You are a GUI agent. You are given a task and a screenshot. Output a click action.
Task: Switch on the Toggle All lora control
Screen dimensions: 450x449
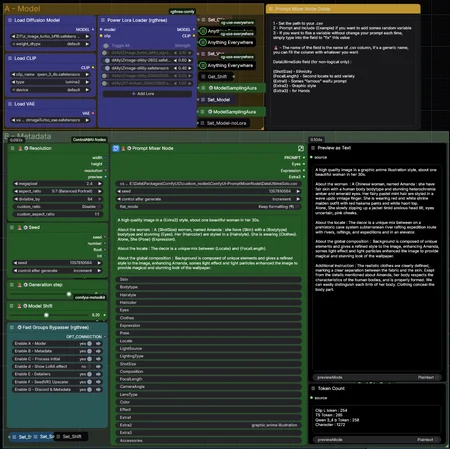(106, 46)
